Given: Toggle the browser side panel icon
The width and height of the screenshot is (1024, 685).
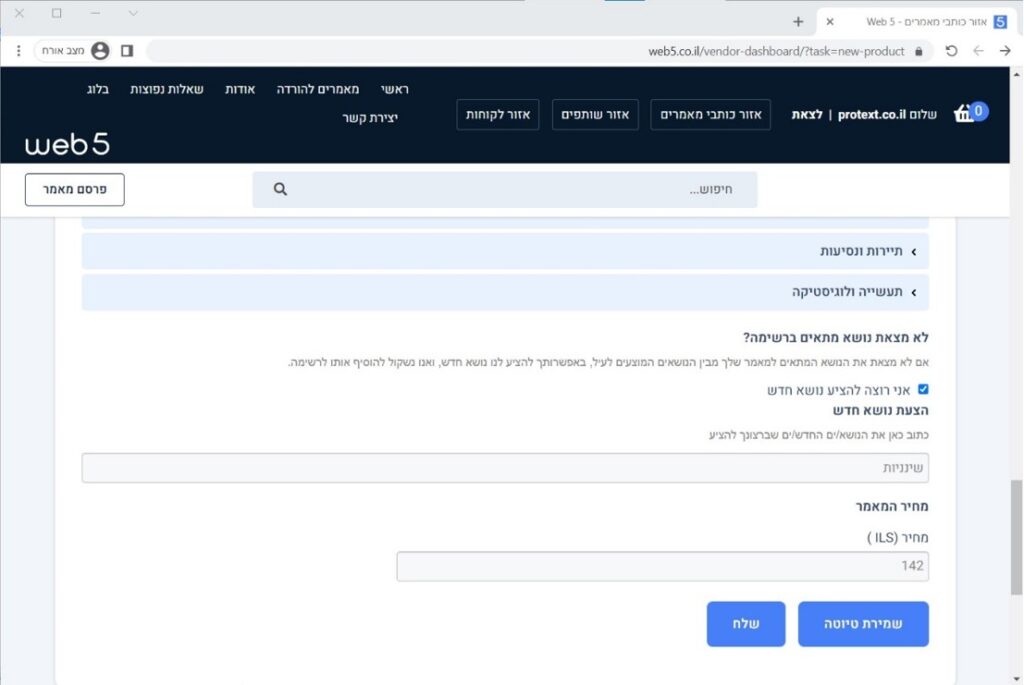Looking at the screenshot, I should tap(127, 51).
